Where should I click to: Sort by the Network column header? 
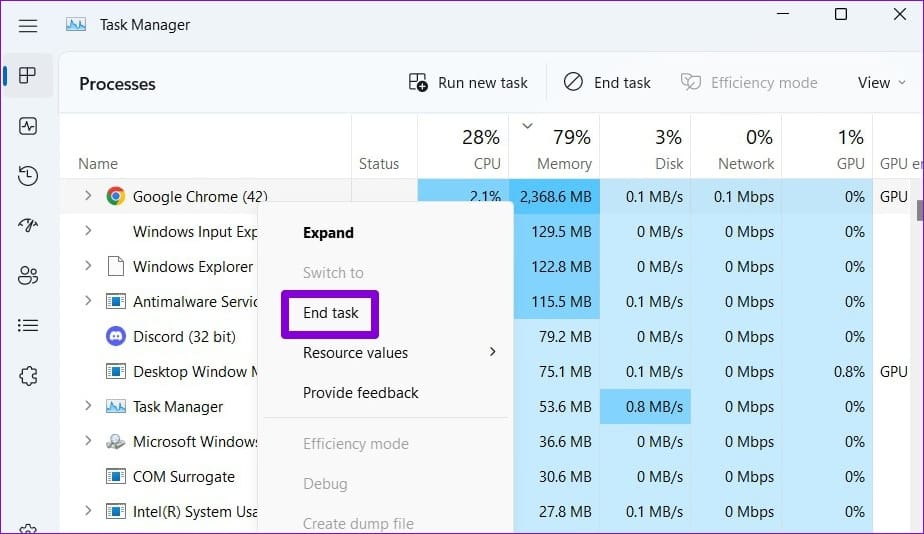point(736,146)
